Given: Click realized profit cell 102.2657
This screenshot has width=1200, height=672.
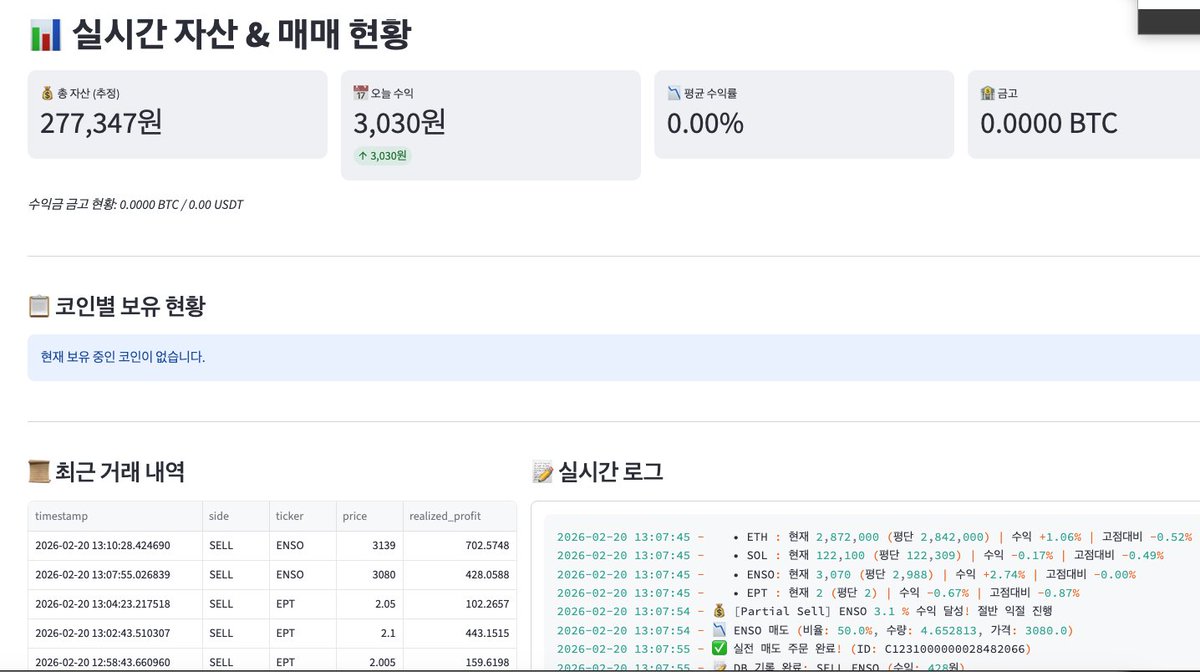Looking at the screenshot, I should click(x=459, y=604).
